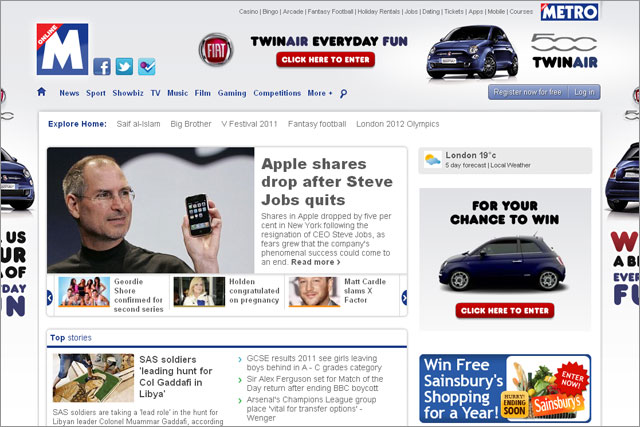The width and height of the screenshot is (640, 427).
Task: Open Holden congratulated on pregnancy story
Action: pos(254,291)
